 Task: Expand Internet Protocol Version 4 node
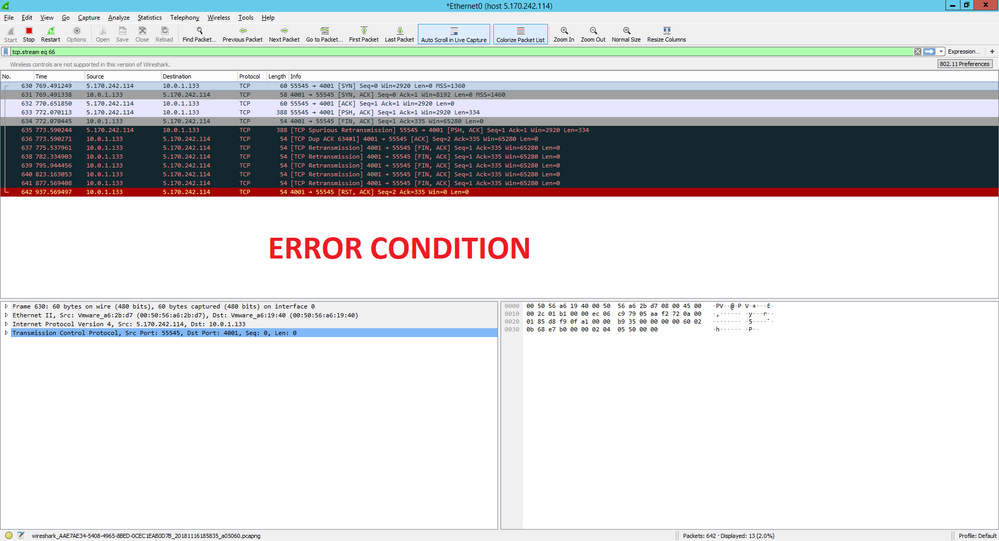(6, 324)
